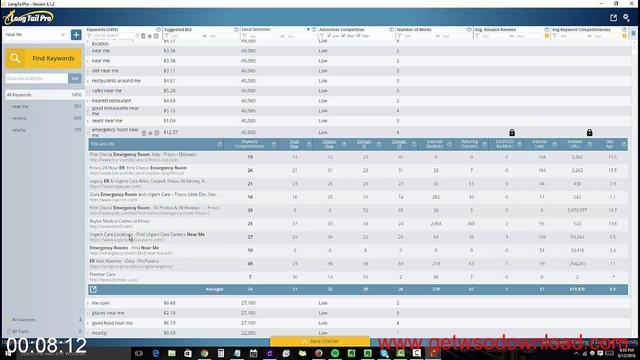Open settings gear in top bar

(x=627, y=18)
